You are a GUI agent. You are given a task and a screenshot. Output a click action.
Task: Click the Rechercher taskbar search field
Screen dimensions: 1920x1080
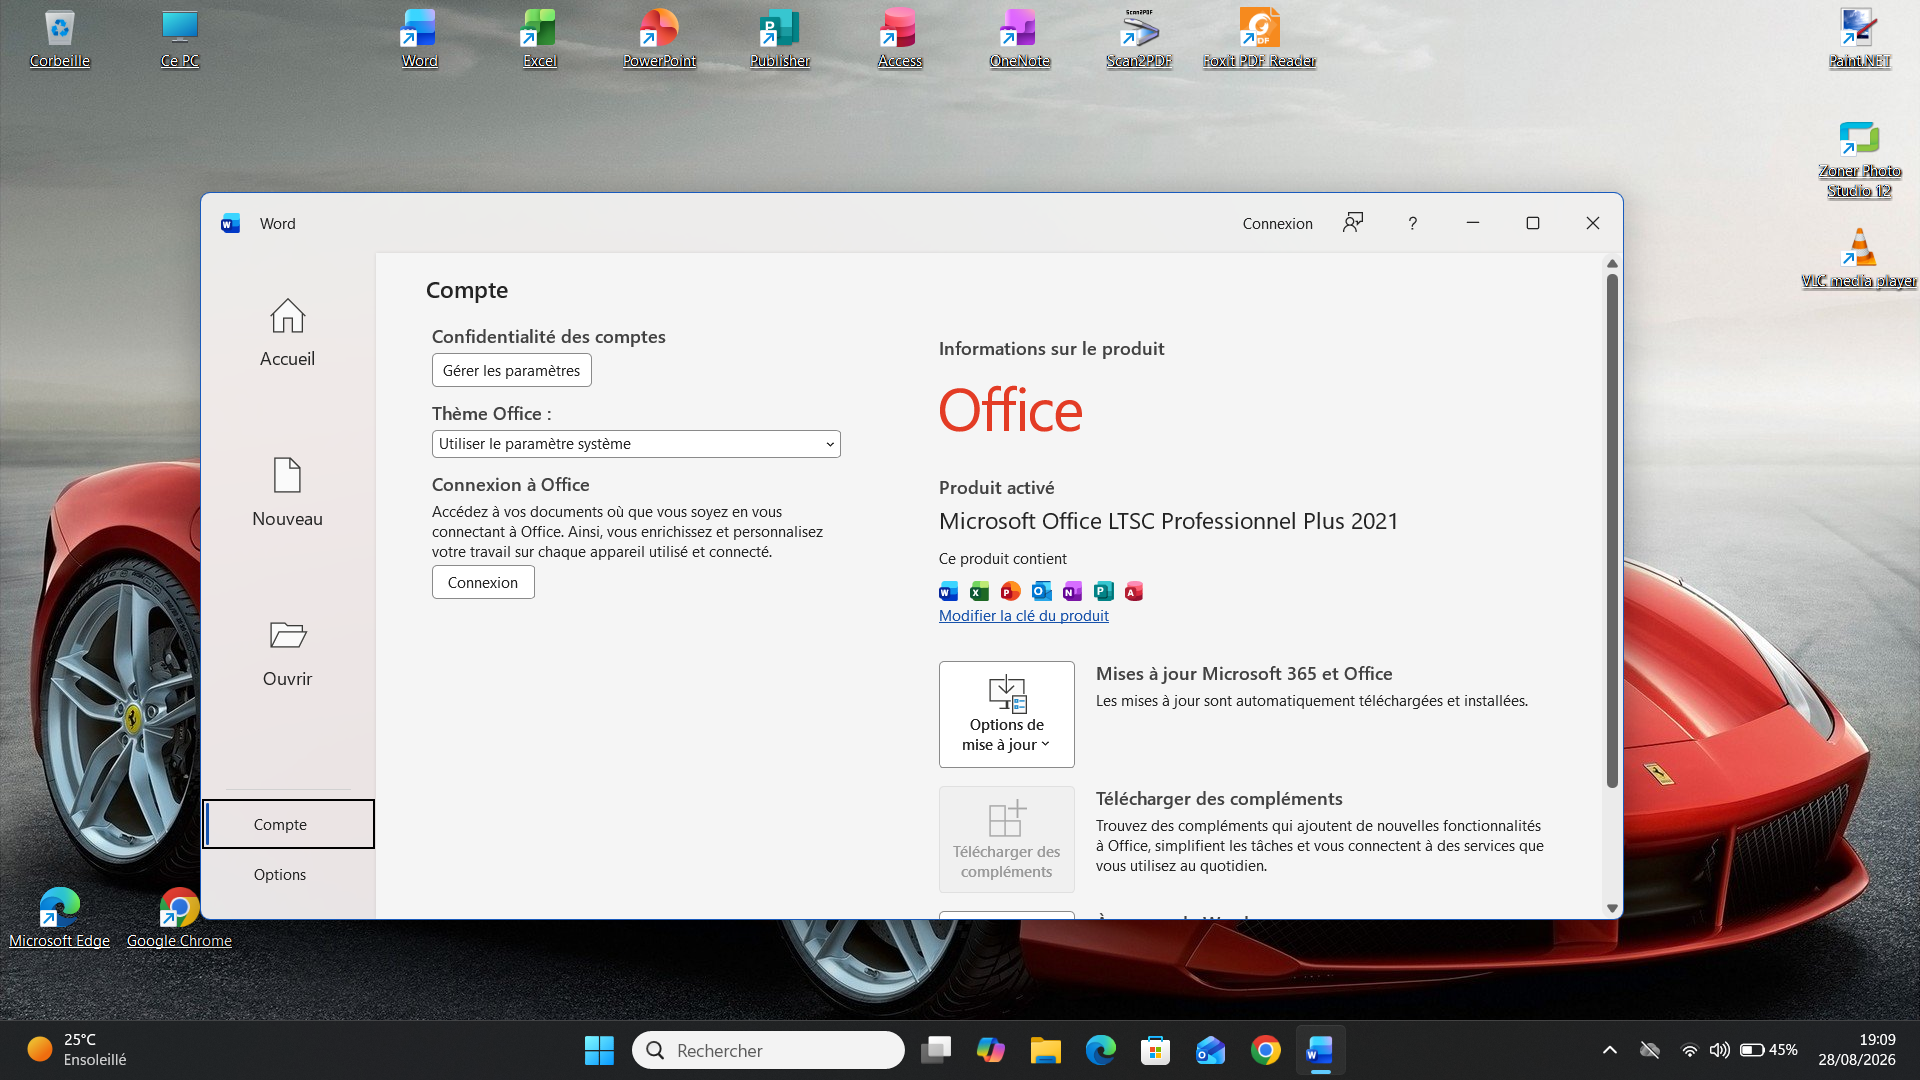coord(768,1050)
